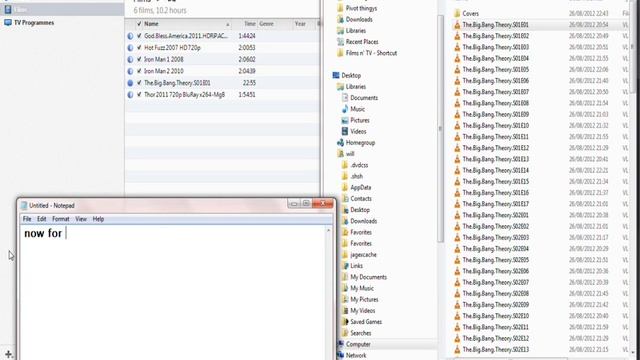
Task: Uncheck the Hot Fuzz 2007 checkbox
Action: [x=139, y=48]
